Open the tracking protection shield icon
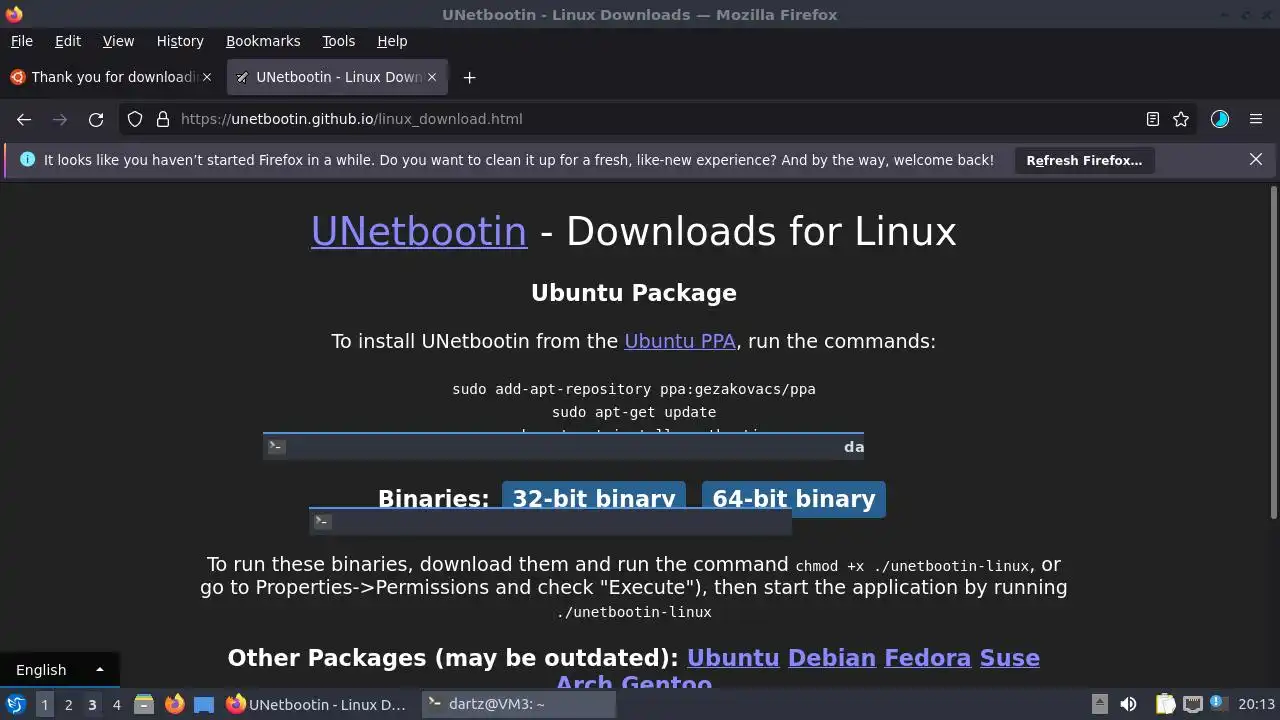 click(135, 119)
